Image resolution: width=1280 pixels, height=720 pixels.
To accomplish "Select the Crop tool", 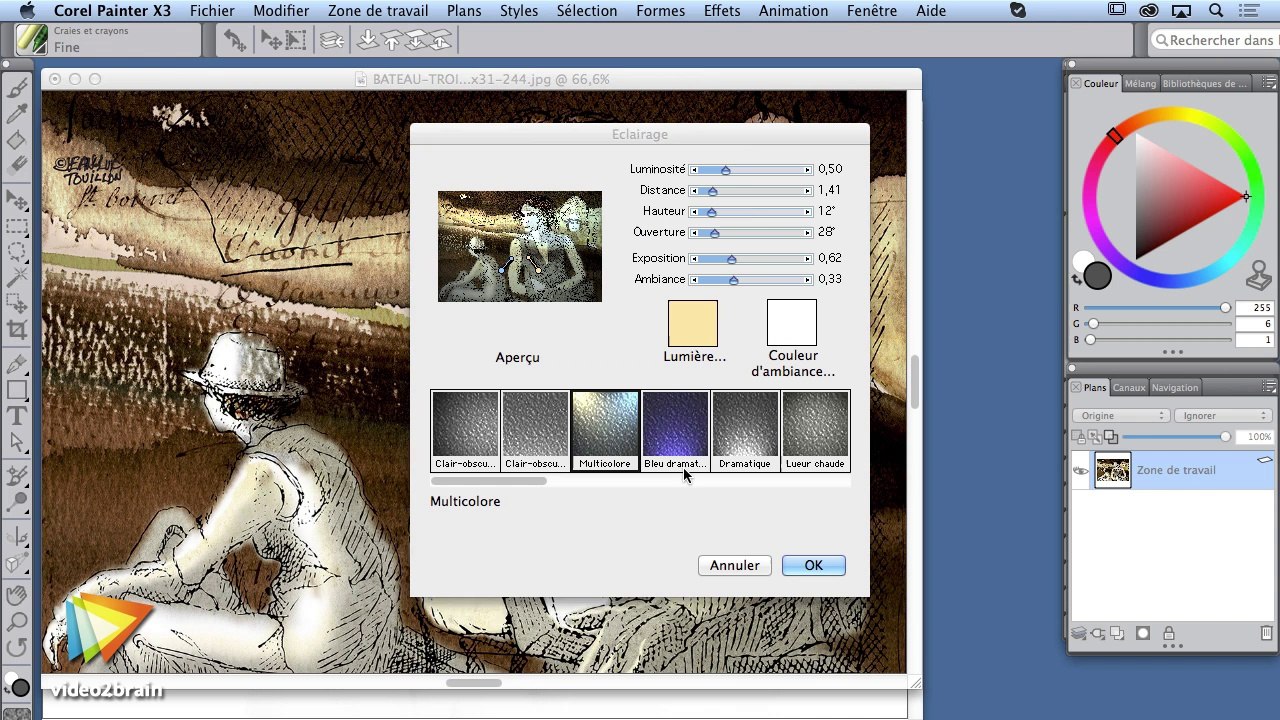I will [x=17, y=329].
